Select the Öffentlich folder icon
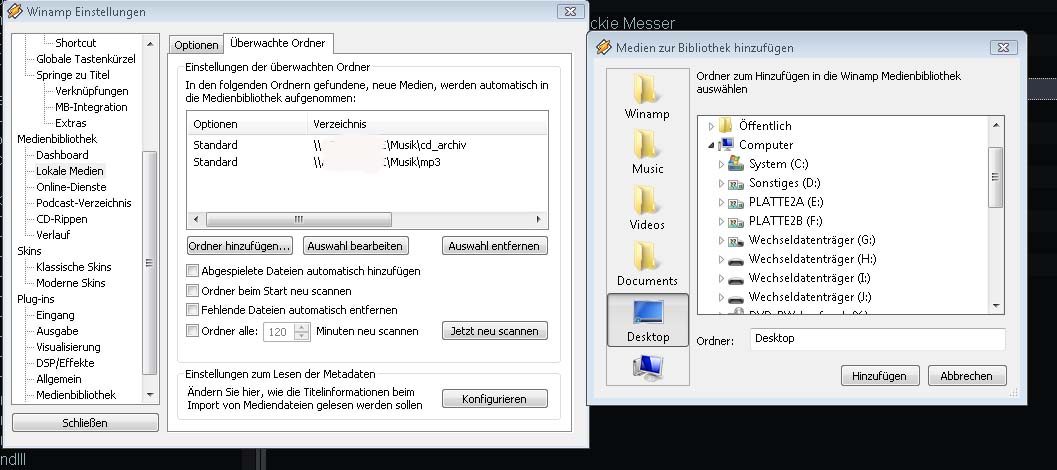 click(726, 126)
